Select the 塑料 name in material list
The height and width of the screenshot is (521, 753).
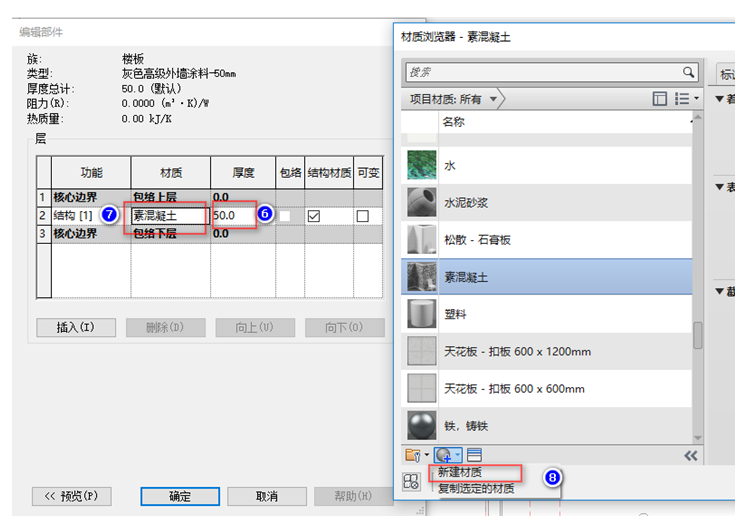click(455, 314)
